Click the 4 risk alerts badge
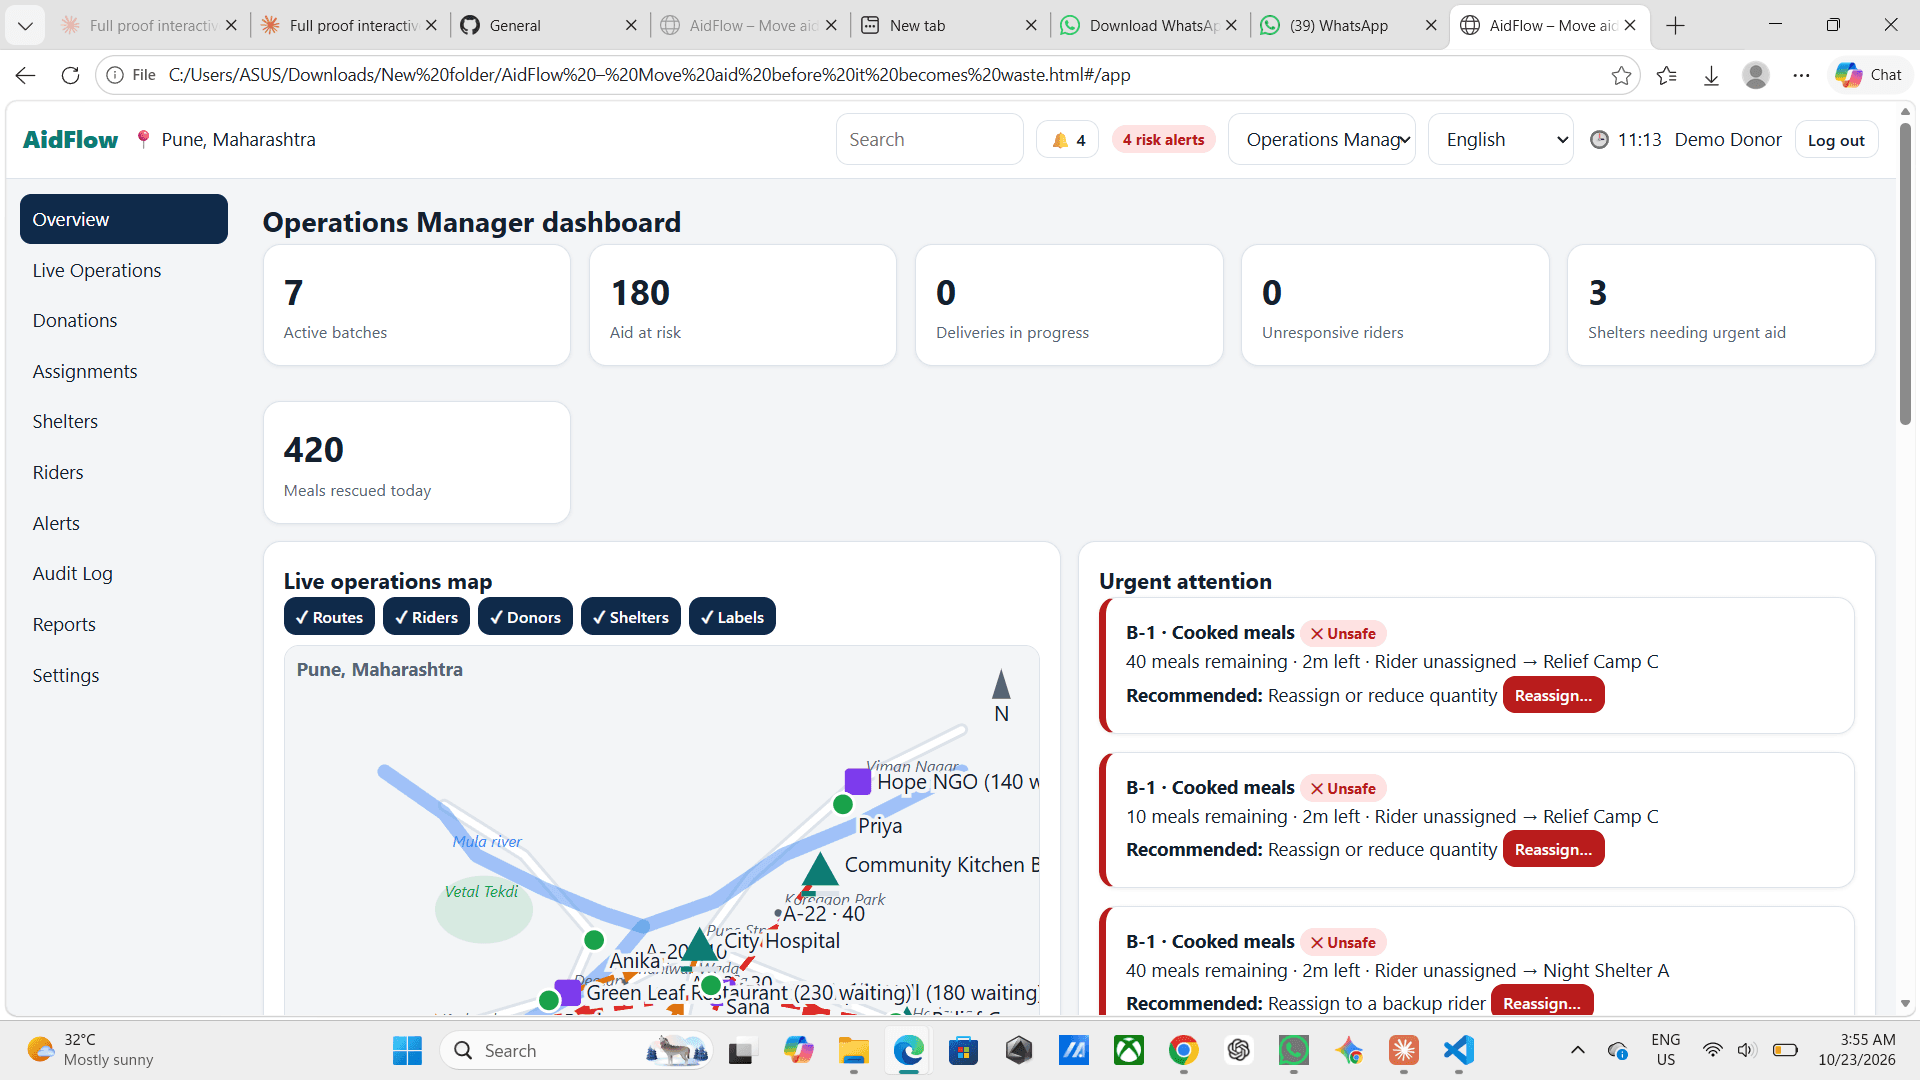 click(1163, 140)
